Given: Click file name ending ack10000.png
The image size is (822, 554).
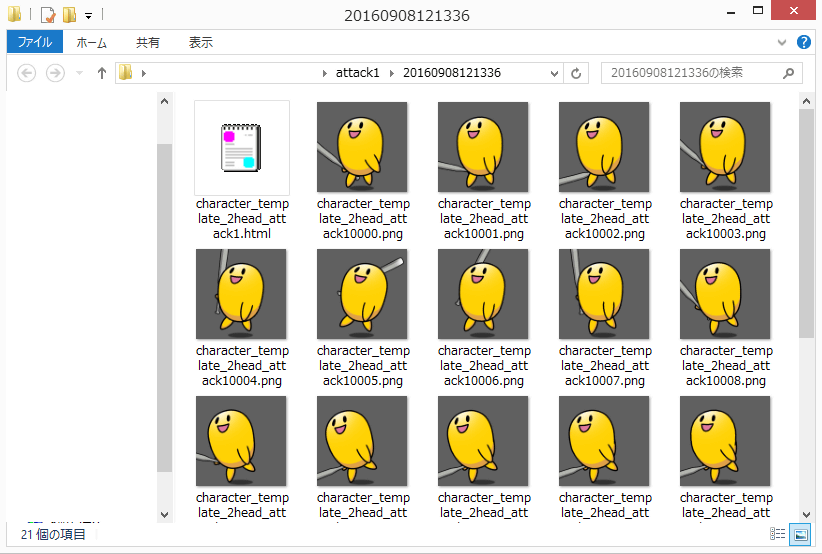Looking at the screenshot, I should click(x=363, y=219).
